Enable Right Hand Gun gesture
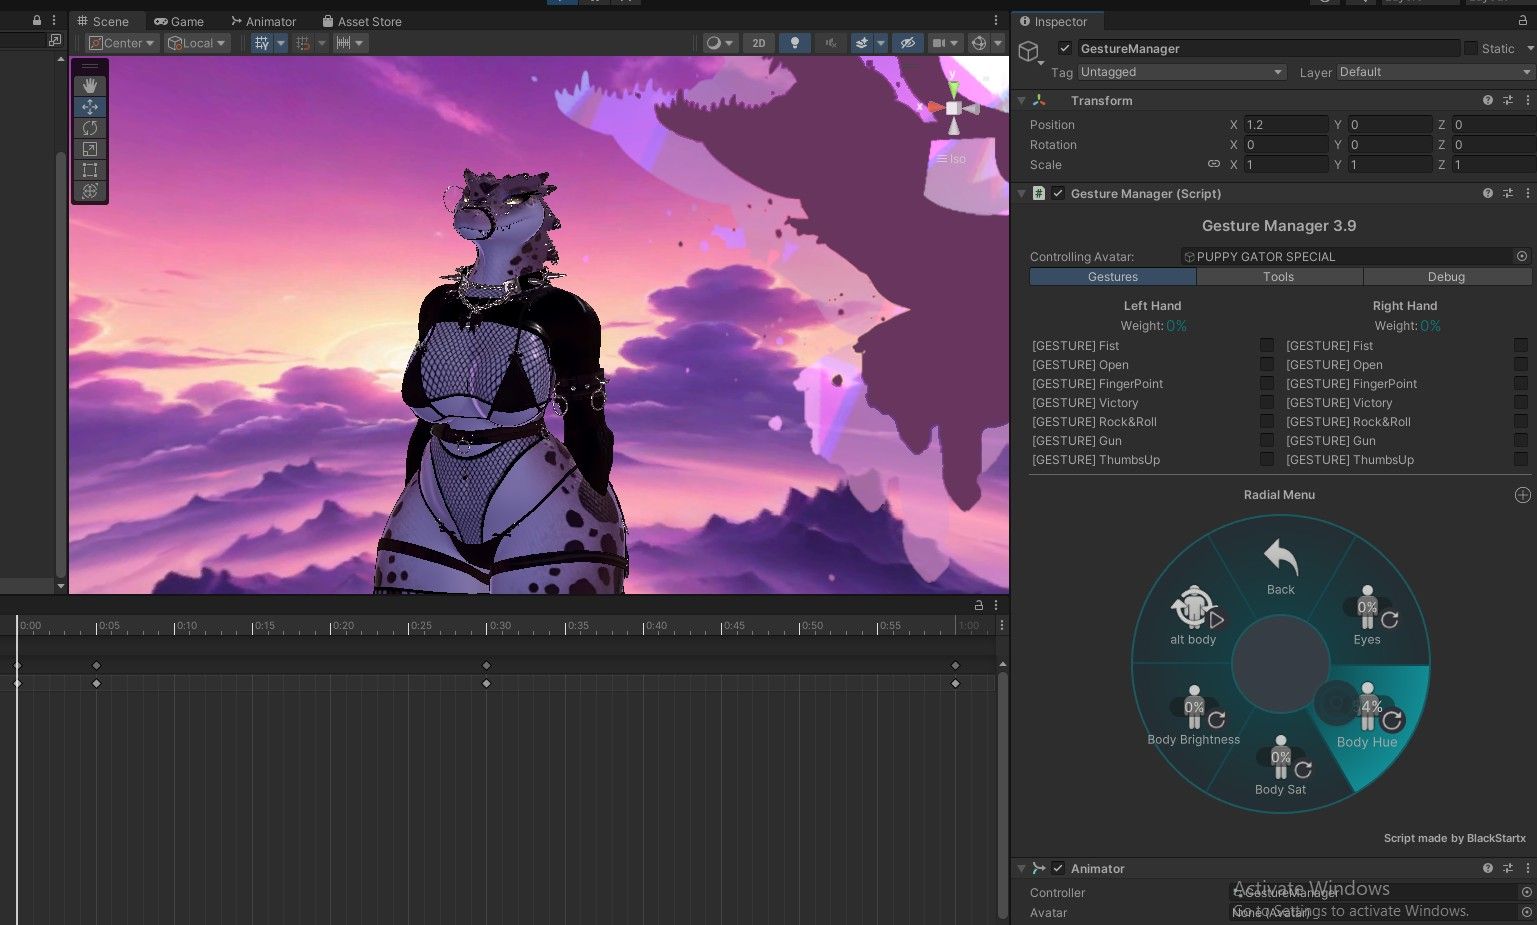1537x925 pixels. (1521, 441)
